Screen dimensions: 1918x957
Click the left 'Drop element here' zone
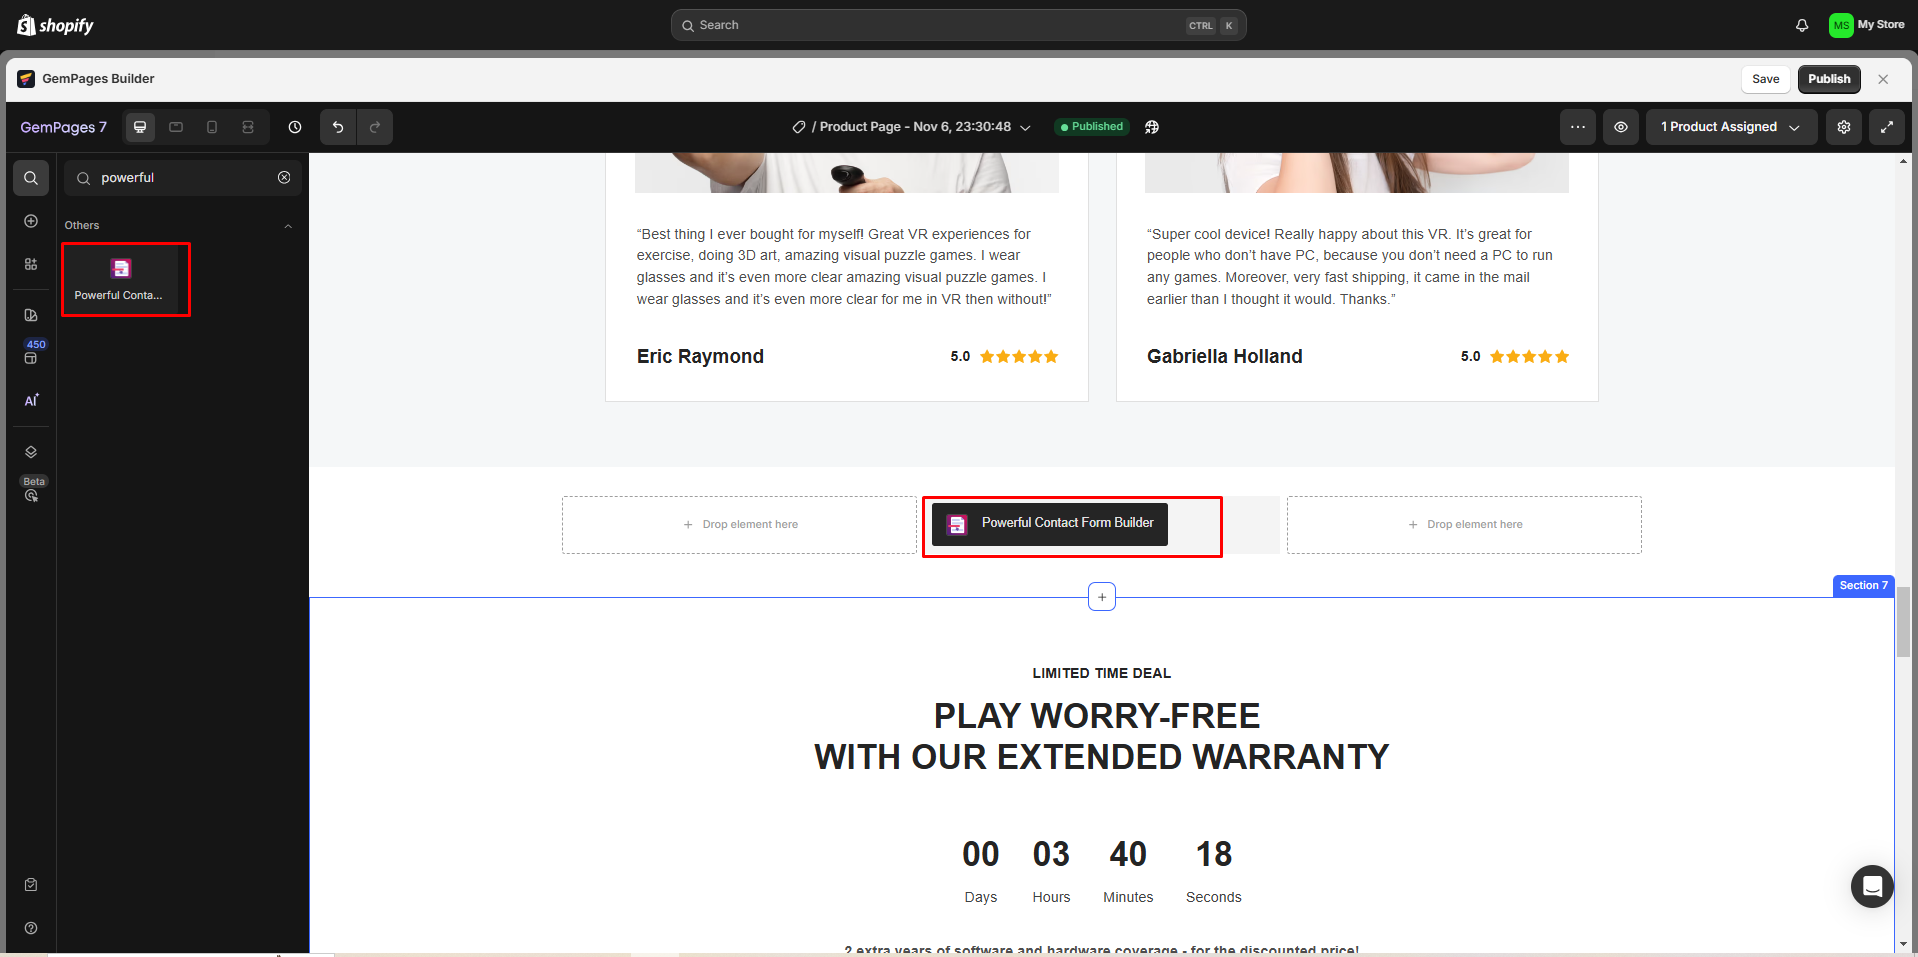pos(740,525)
